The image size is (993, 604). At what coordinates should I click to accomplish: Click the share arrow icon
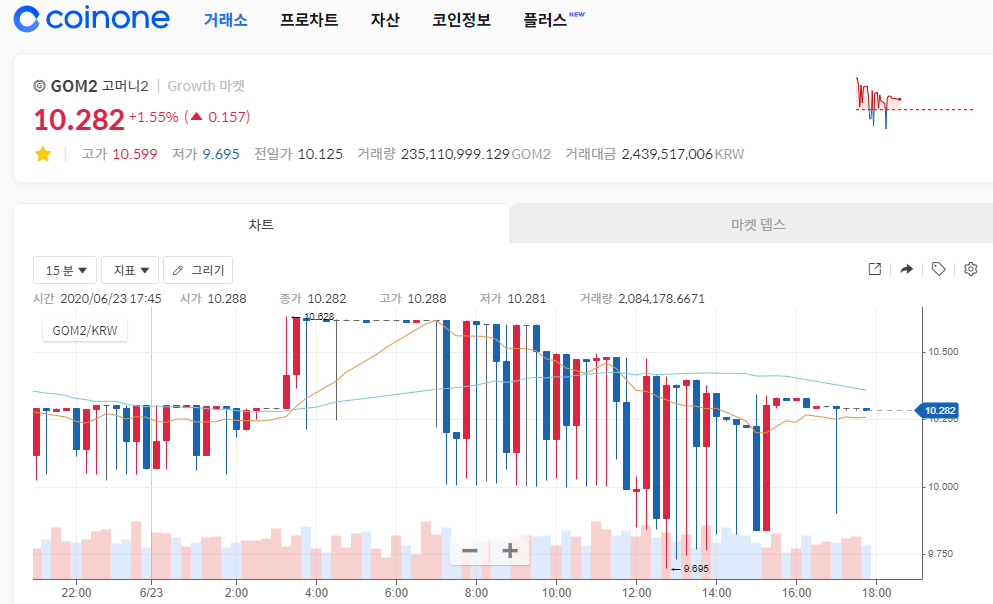(907, 269)
